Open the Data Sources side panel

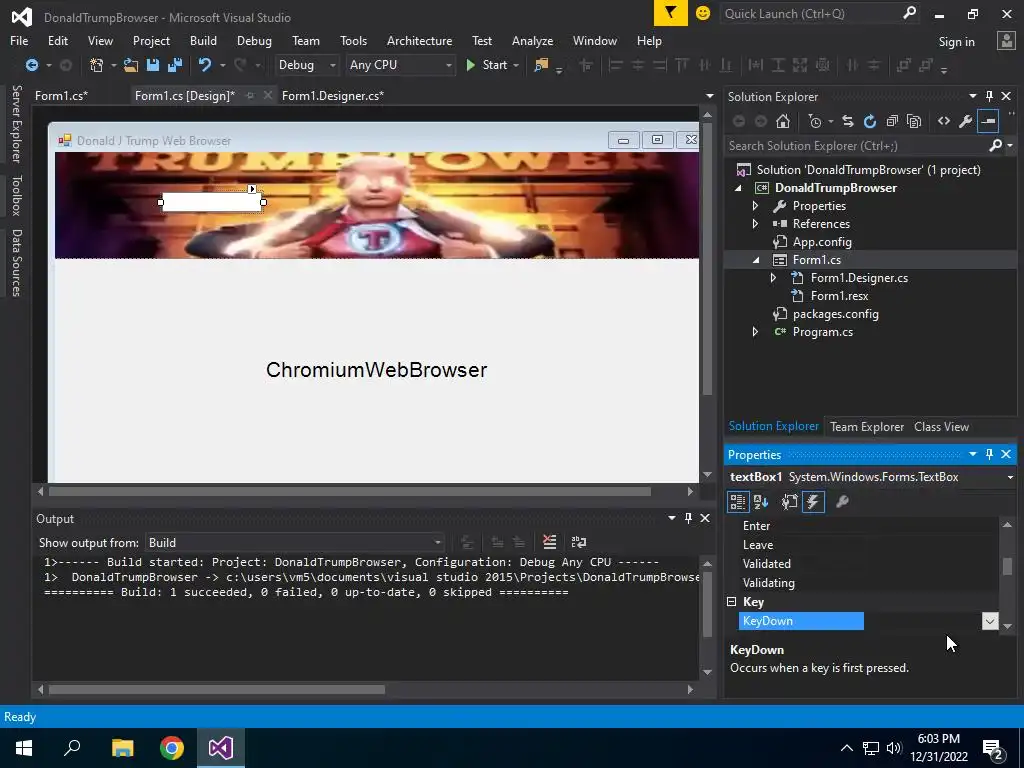[x=16, y=263]
